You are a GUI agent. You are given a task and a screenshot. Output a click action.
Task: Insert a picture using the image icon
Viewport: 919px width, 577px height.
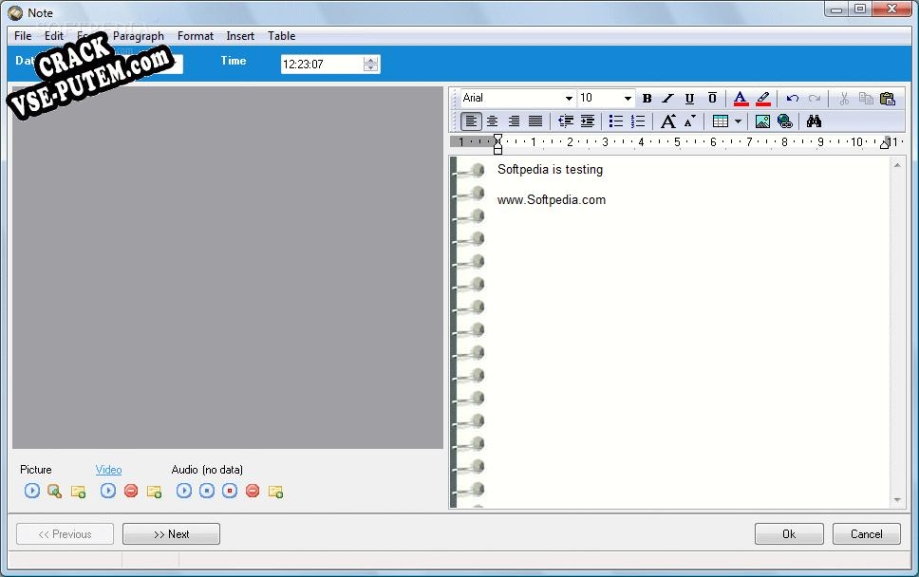(x=762, y=121)
